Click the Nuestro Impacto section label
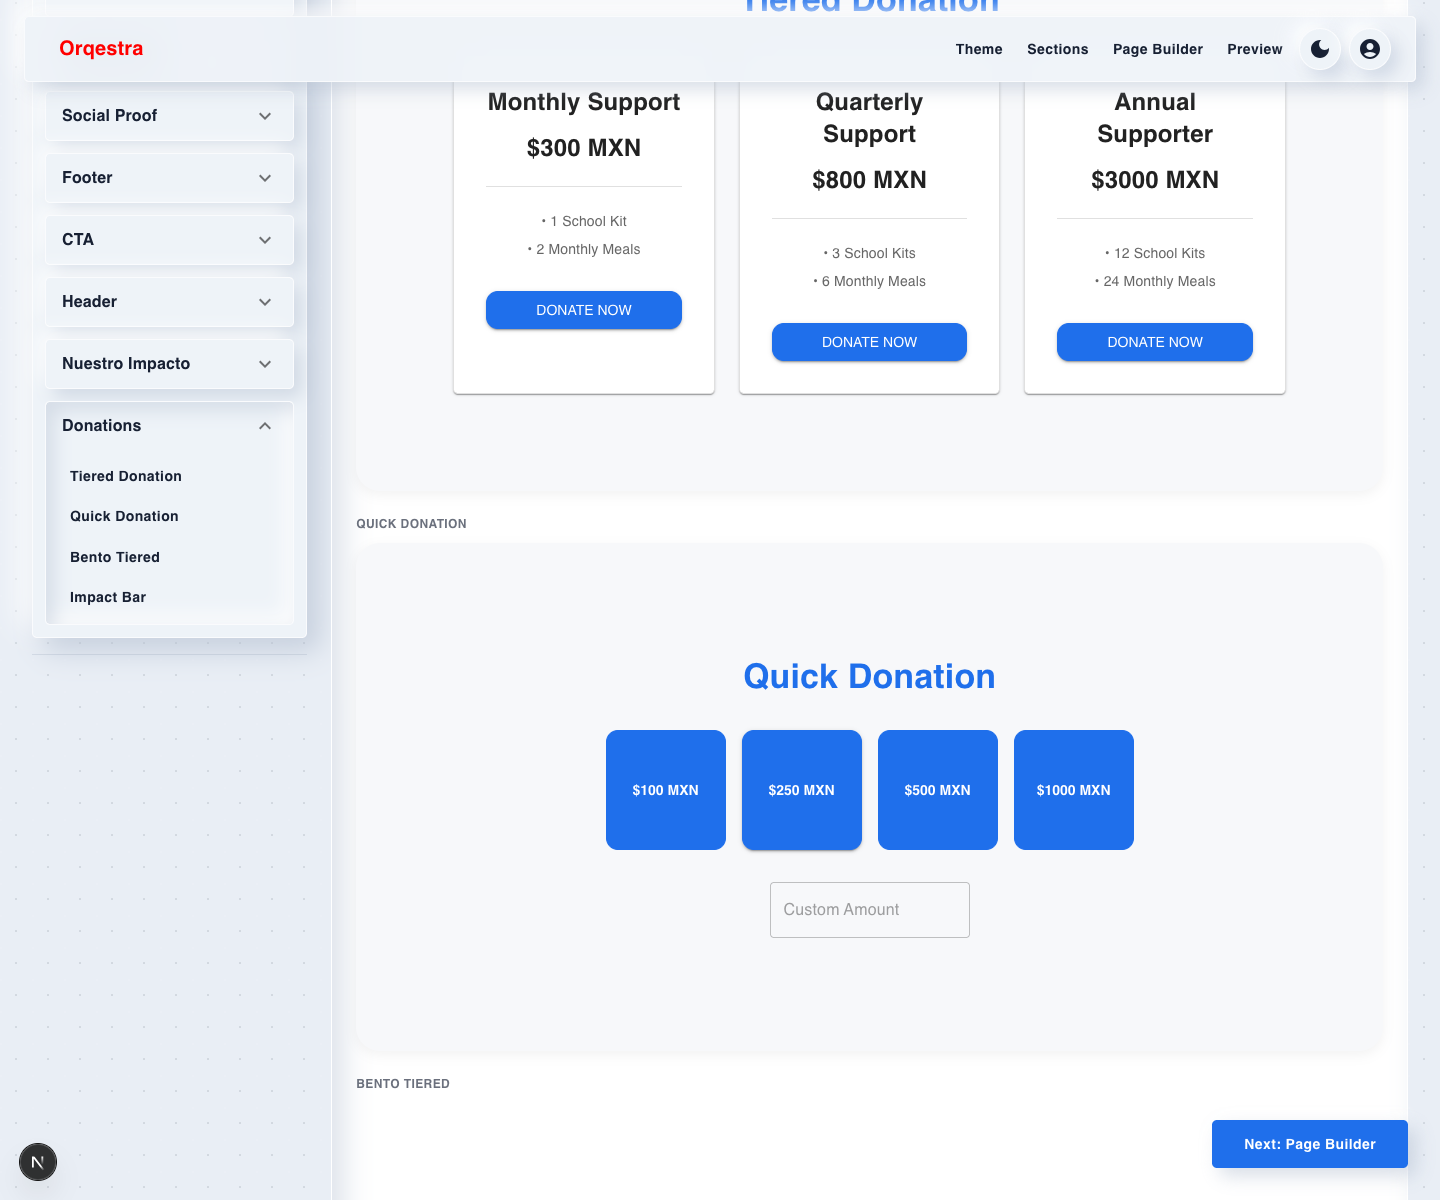The height and width of the screenshot is (1200, 1440). click(x=126, y=364)
